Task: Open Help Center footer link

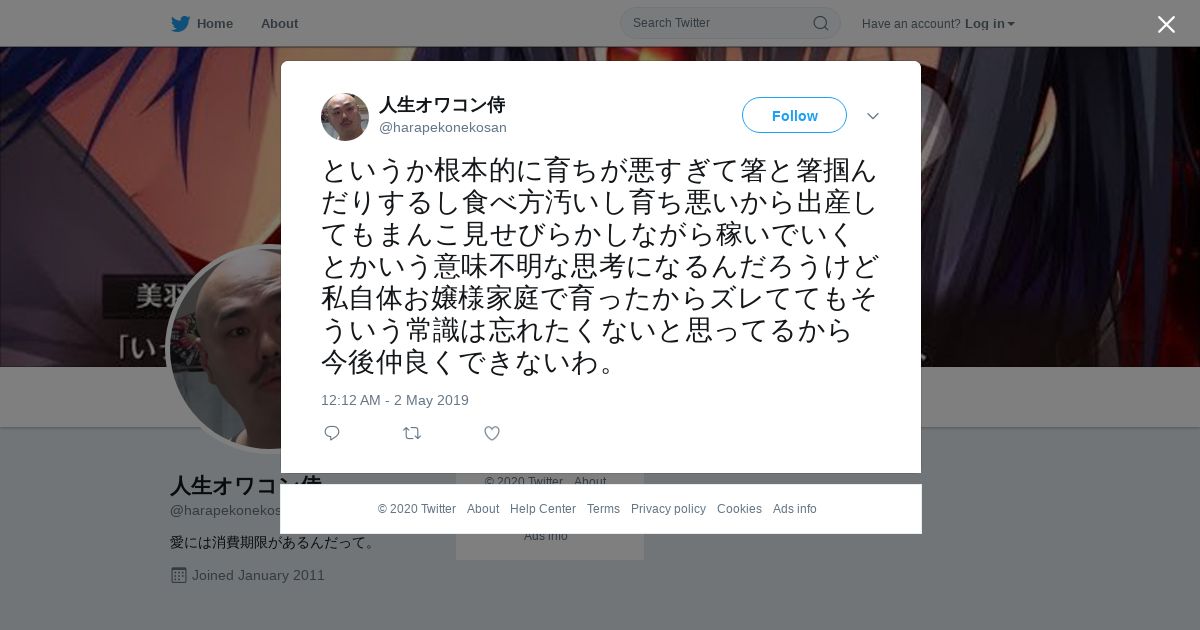Action: [x=543, y=509]
